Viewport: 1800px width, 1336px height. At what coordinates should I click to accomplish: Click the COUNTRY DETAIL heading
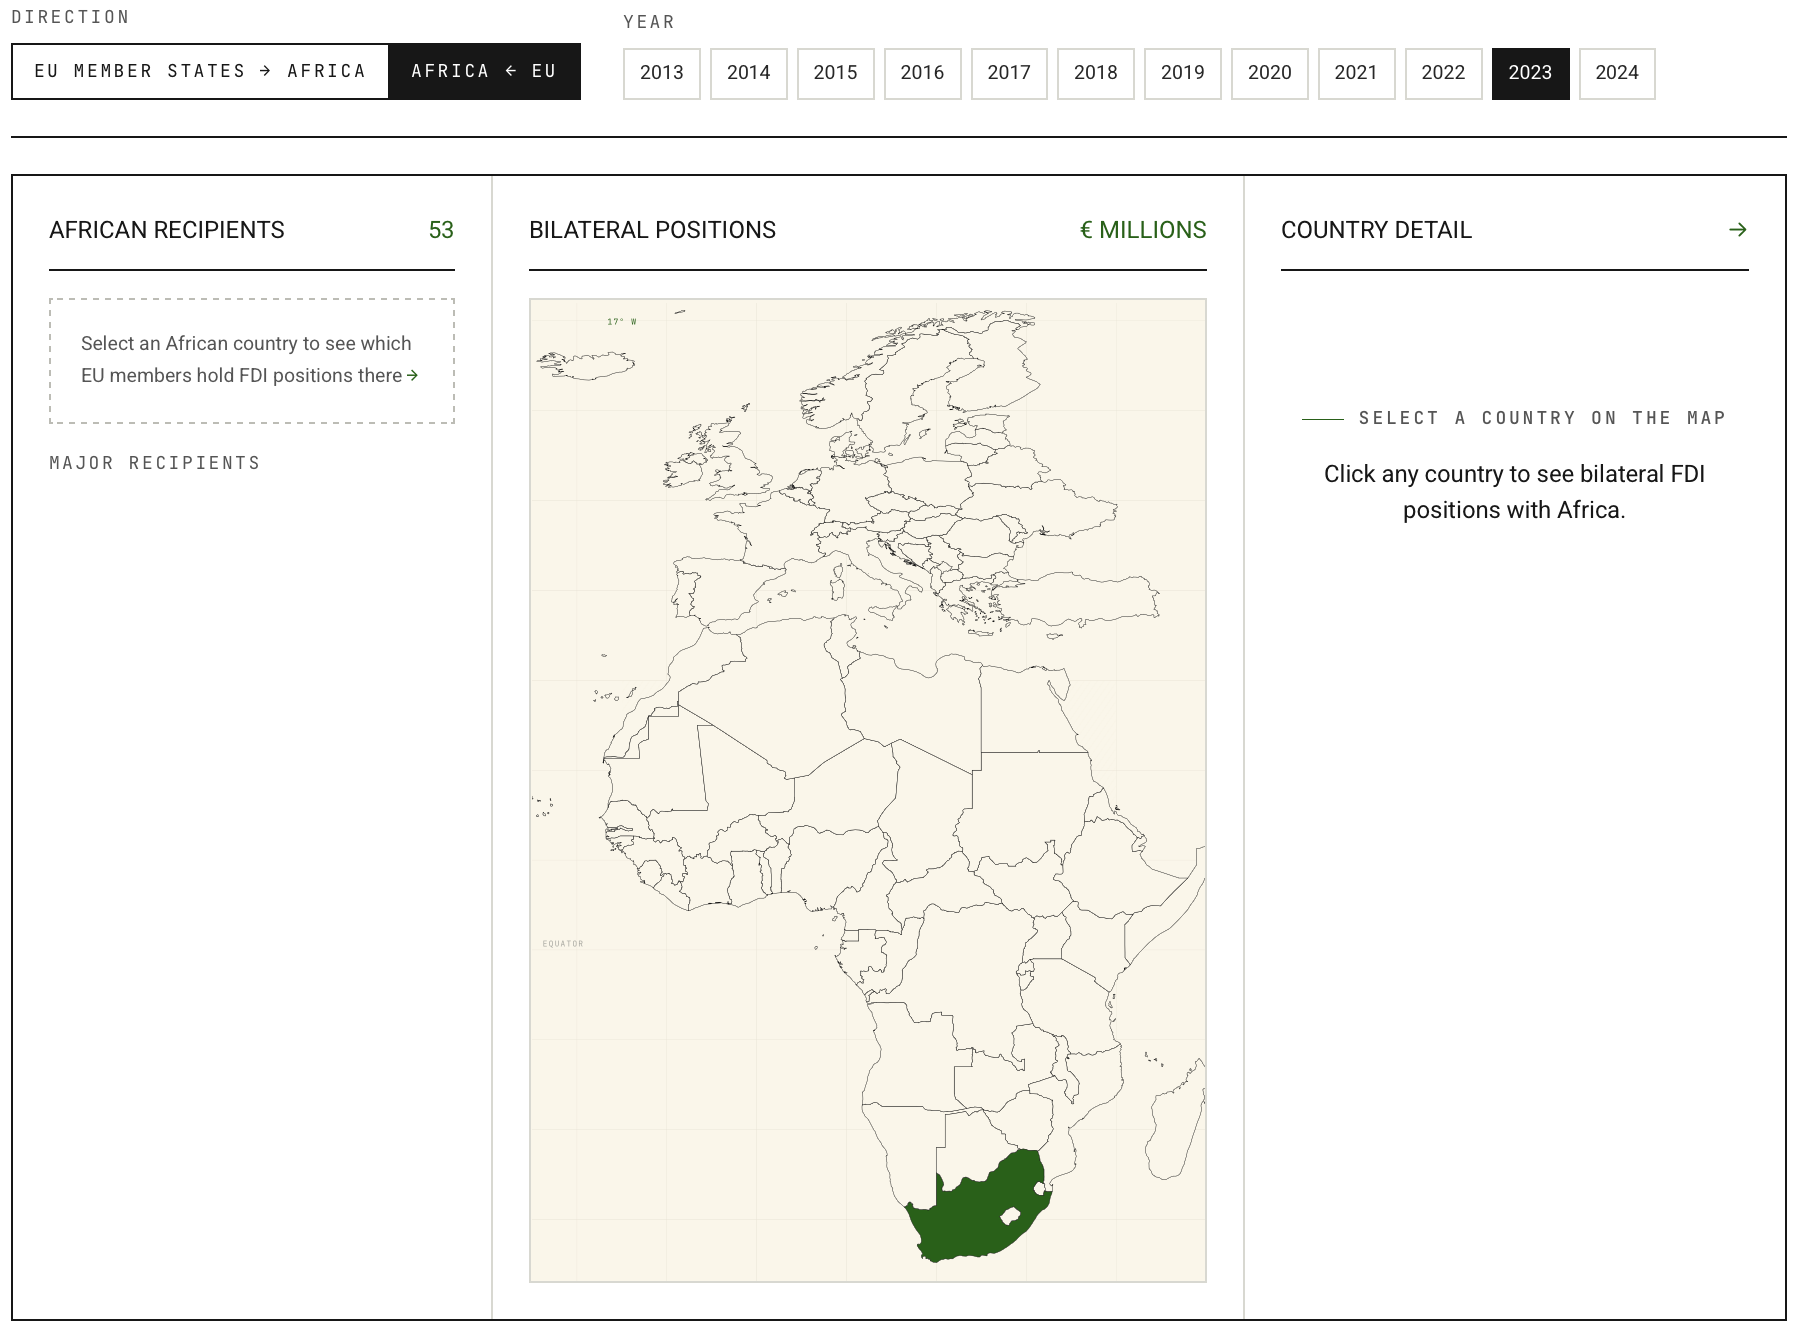1376,230
